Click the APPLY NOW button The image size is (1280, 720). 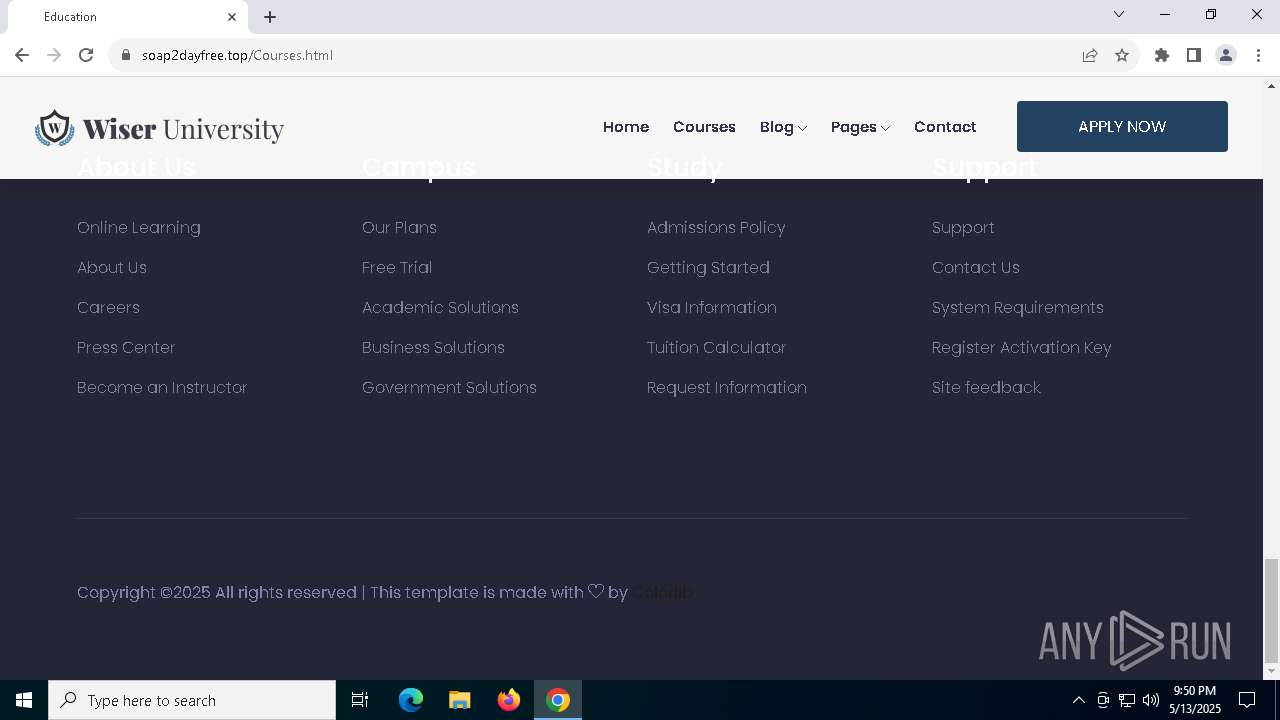[x=1122, y=126]
